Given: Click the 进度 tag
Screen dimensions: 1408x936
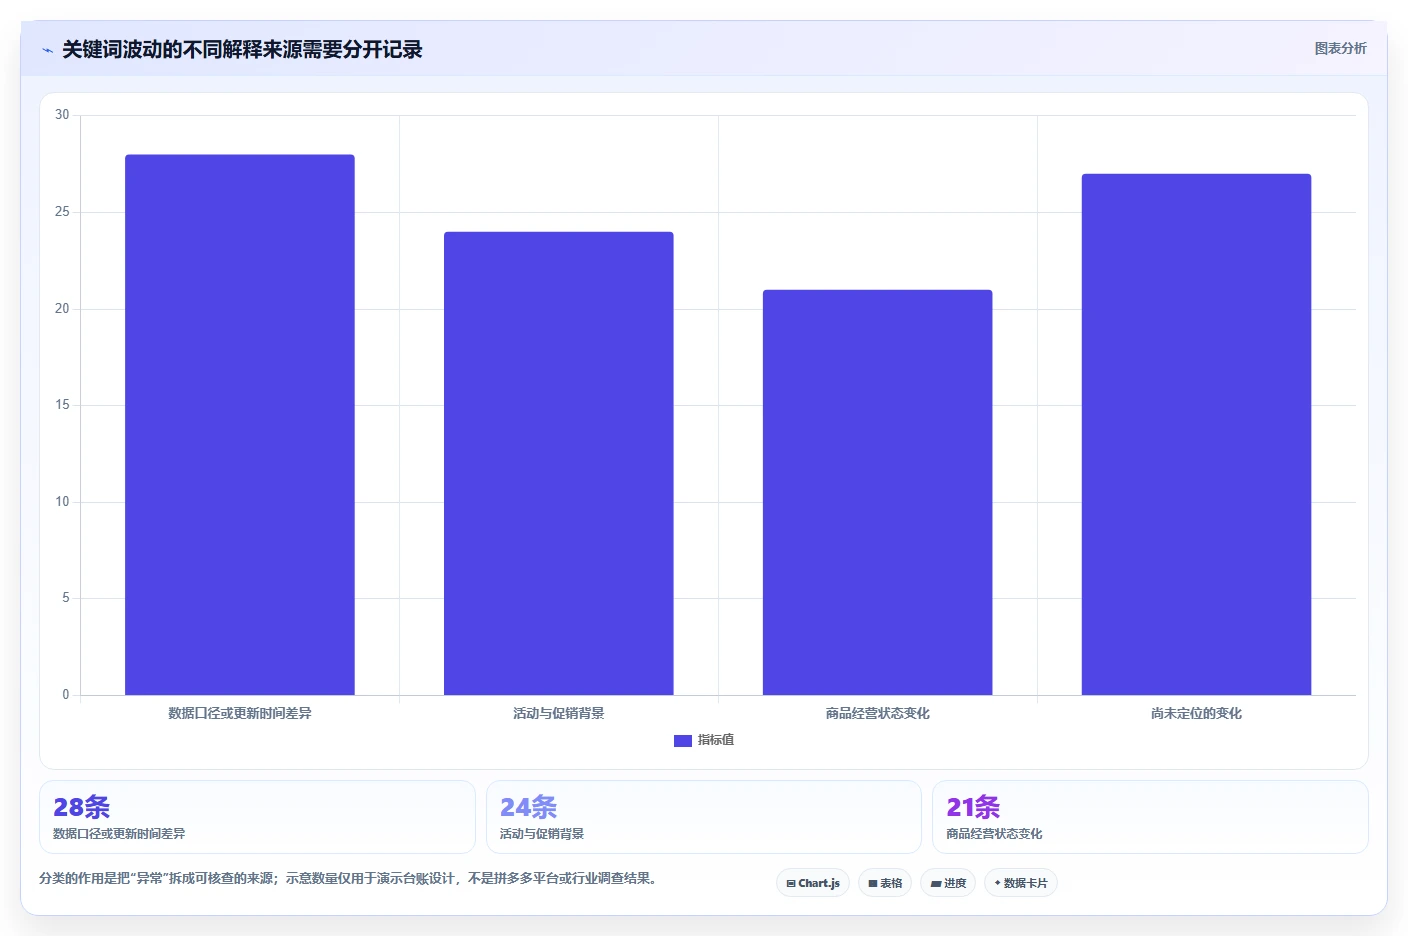Looking at the screenshot, I should [x=948, y=883].
